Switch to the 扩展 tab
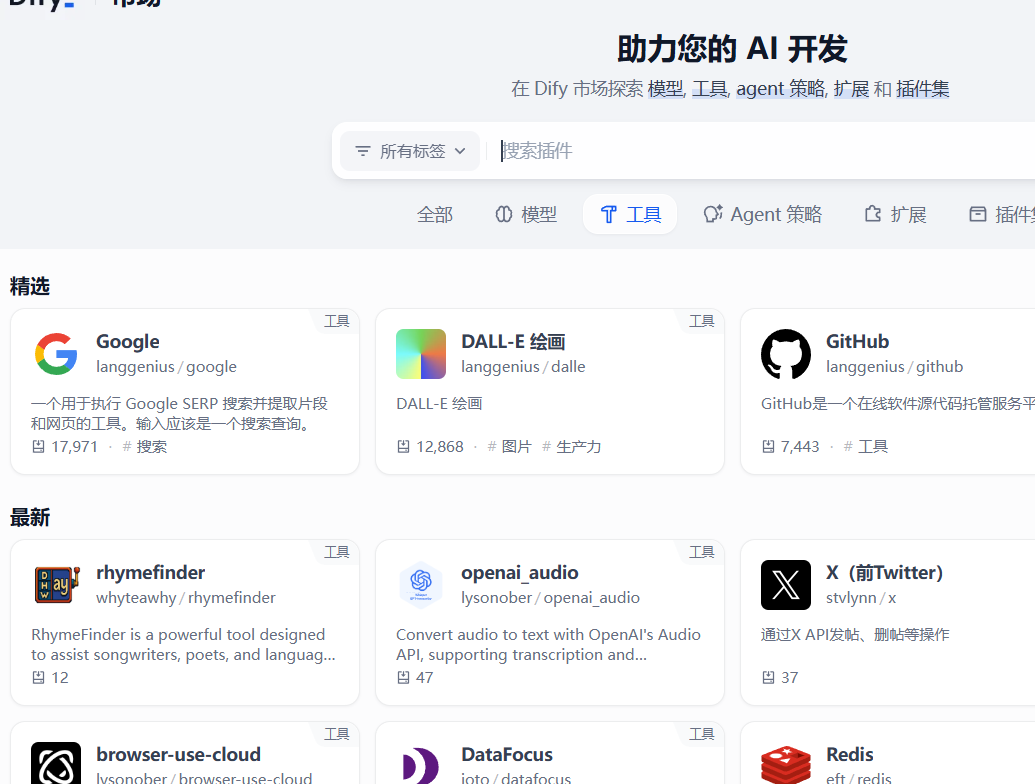1035x784 pixels. pyautogui.click(x=895, y=214)
